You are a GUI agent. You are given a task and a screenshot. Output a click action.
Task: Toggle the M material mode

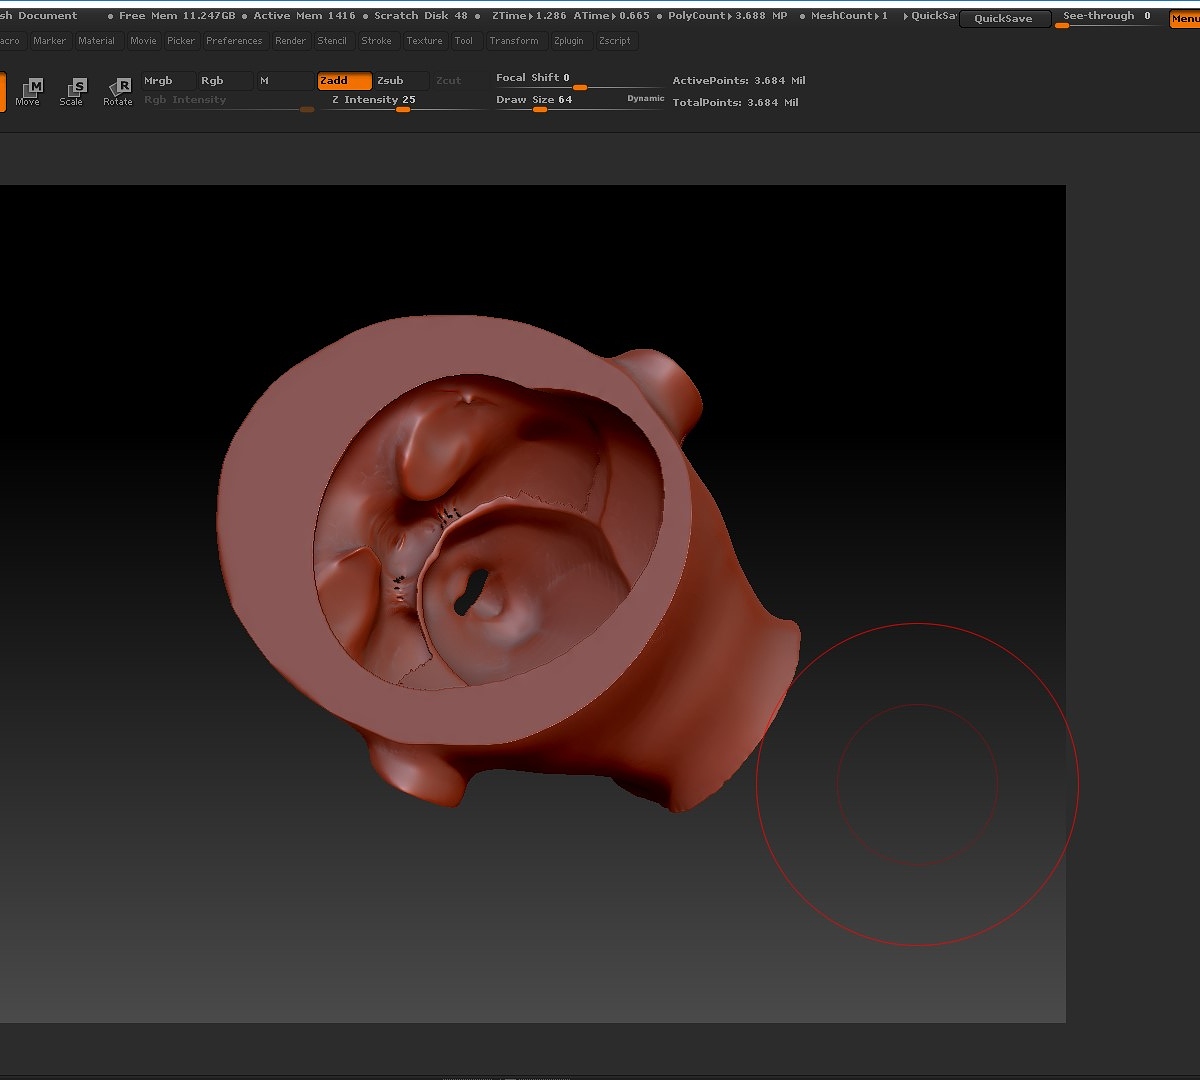[284, 81]
